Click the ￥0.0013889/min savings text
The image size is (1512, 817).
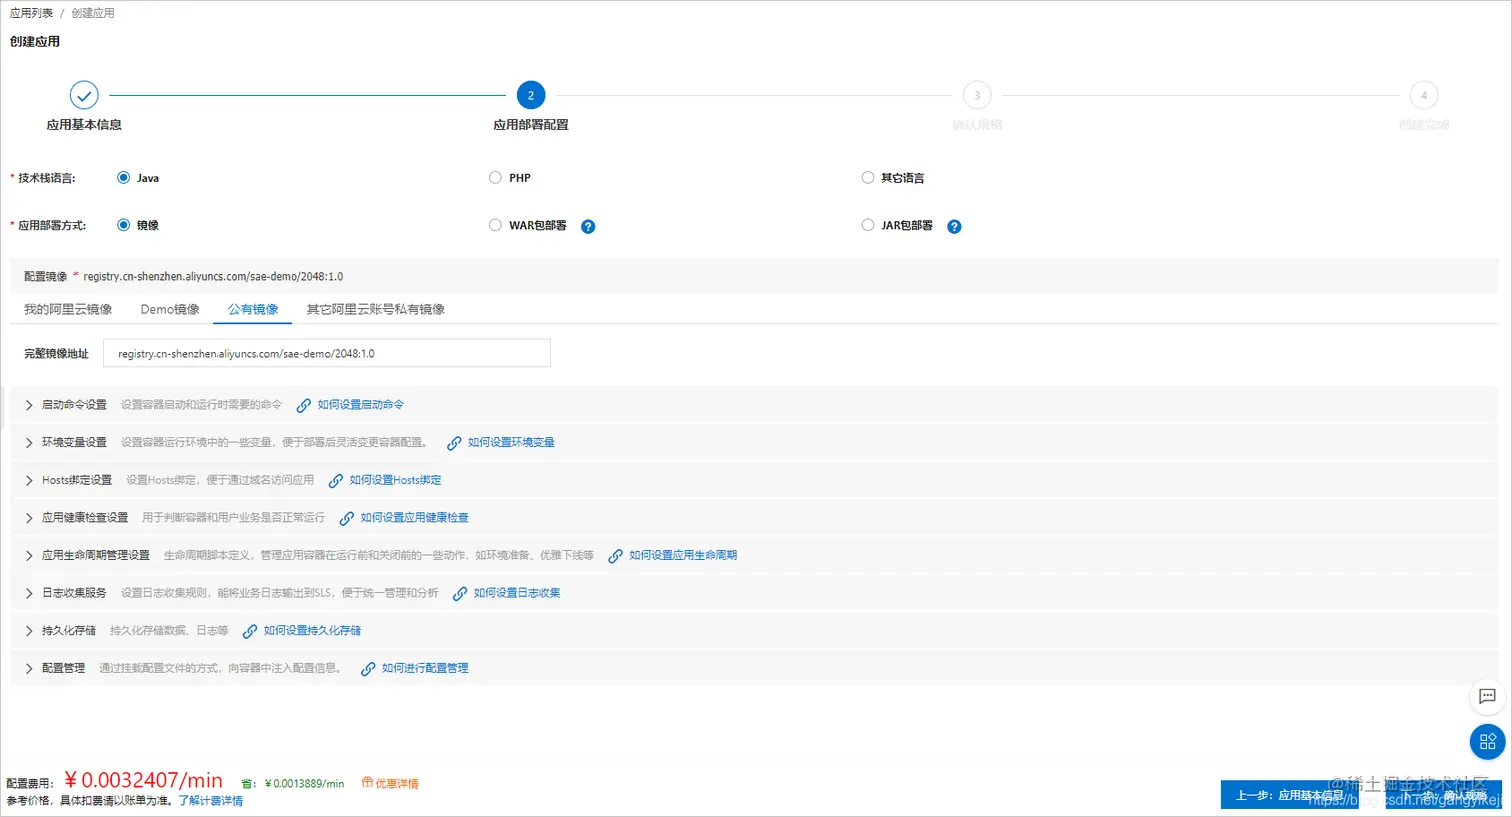coord(304,784)
